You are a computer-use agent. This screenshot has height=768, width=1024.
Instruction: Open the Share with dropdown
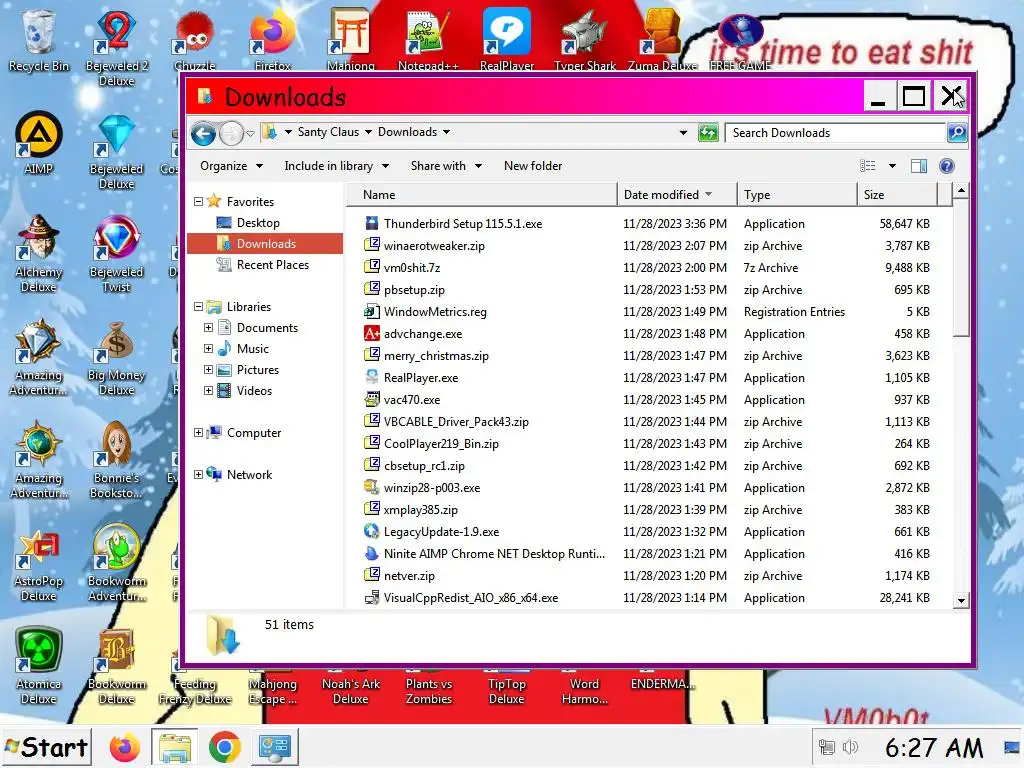(446, 166)
